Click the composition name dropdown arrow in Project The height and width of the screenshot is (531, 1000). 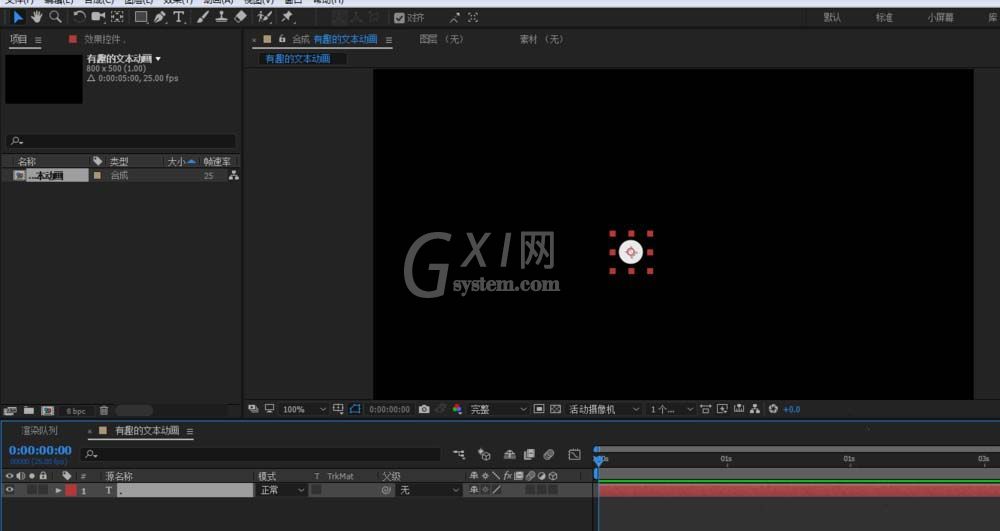click(x=158, y=59)
